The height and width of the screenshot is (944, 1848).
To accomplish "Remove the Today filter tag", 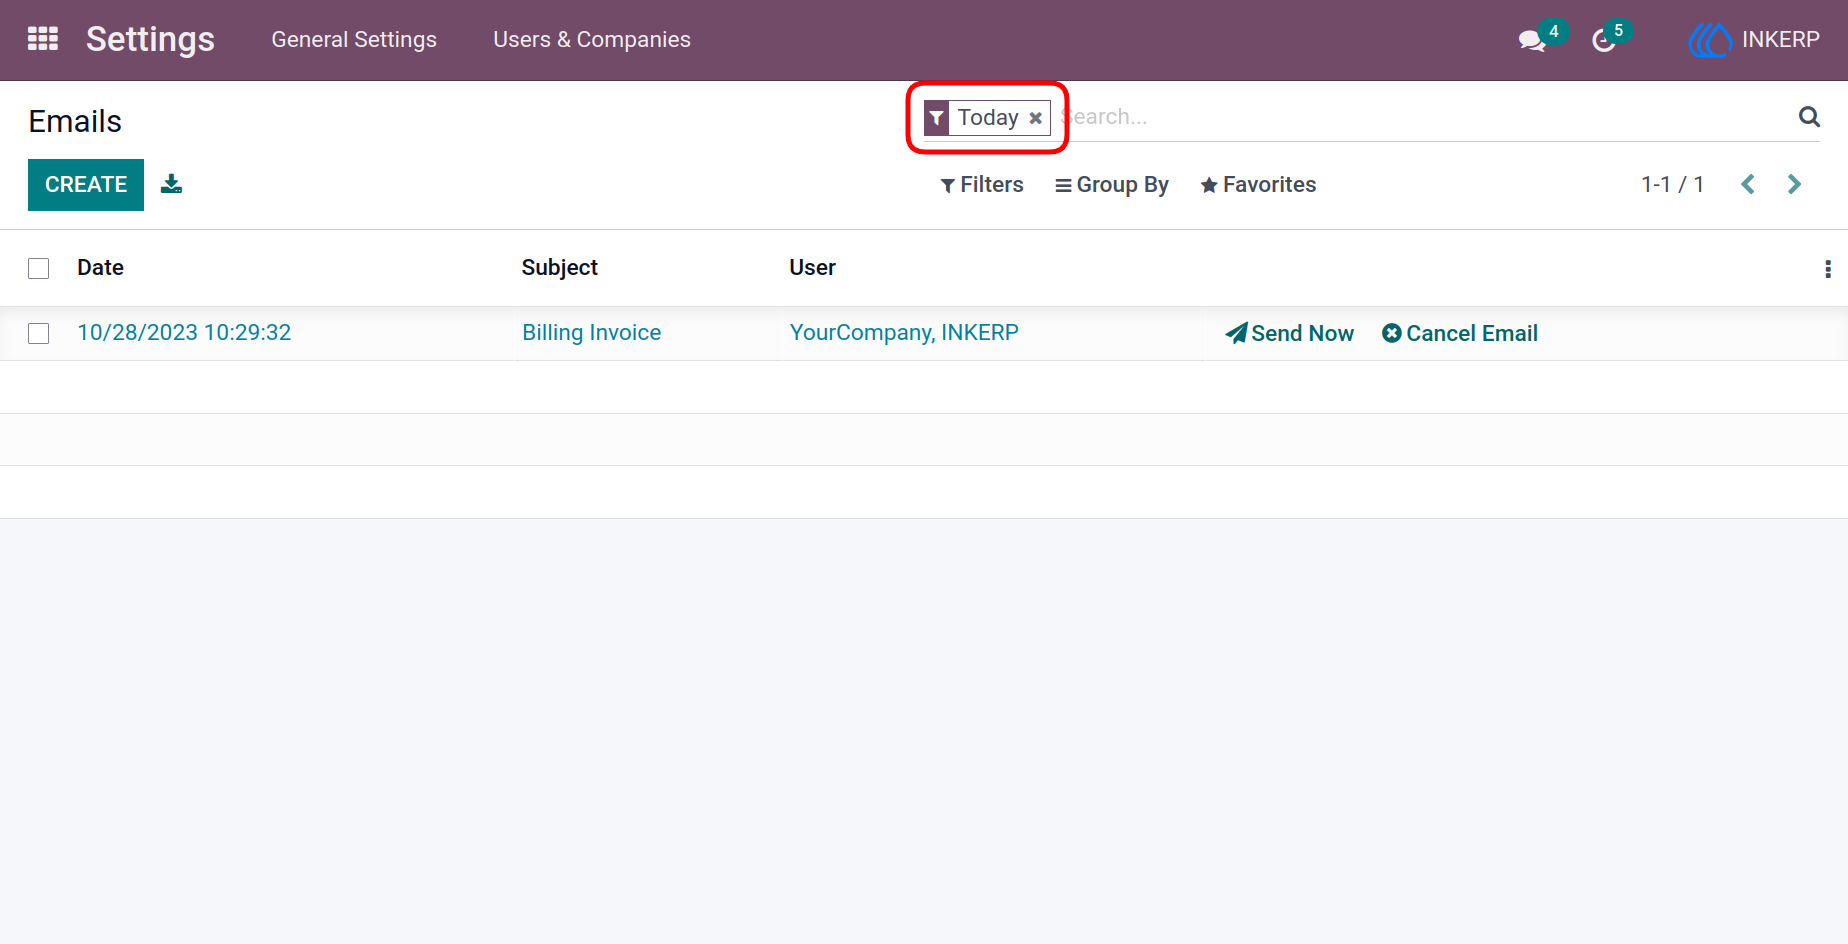I will [x=1036, y=118].
